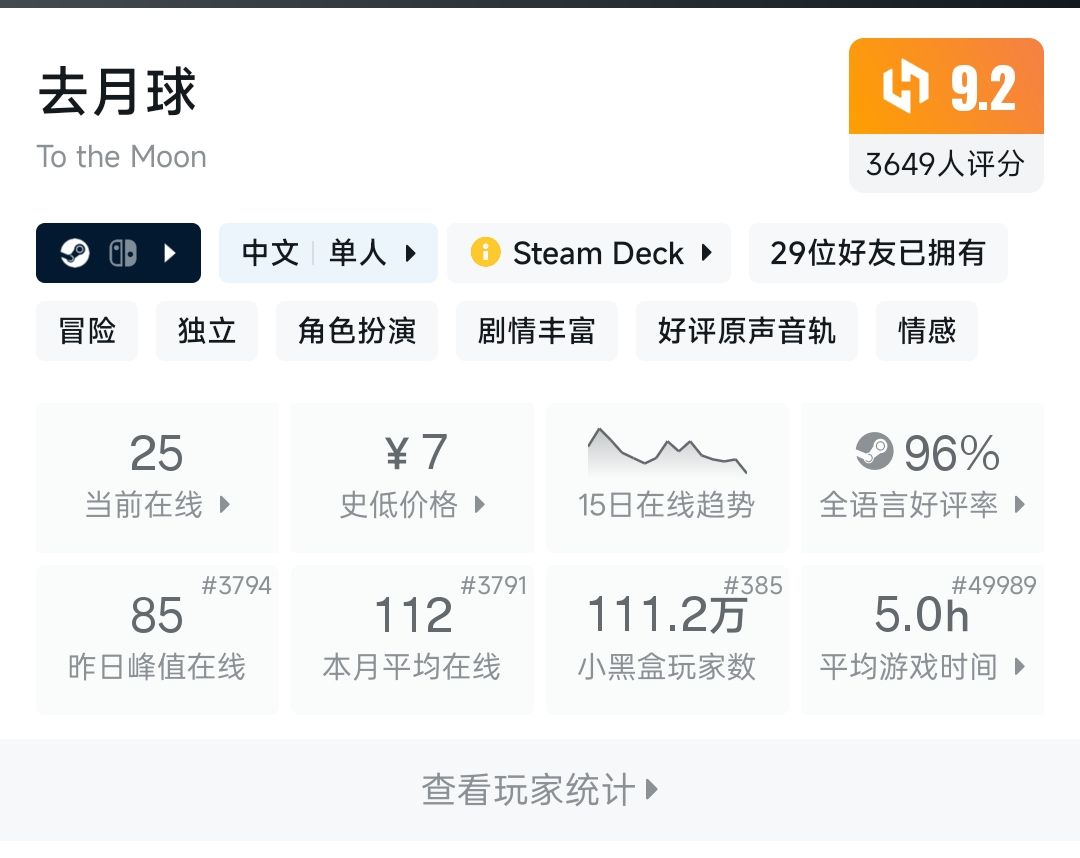Expand the platforms list arrow
The width and height of the screenshot is (1080, 858).
pos(169,253)
